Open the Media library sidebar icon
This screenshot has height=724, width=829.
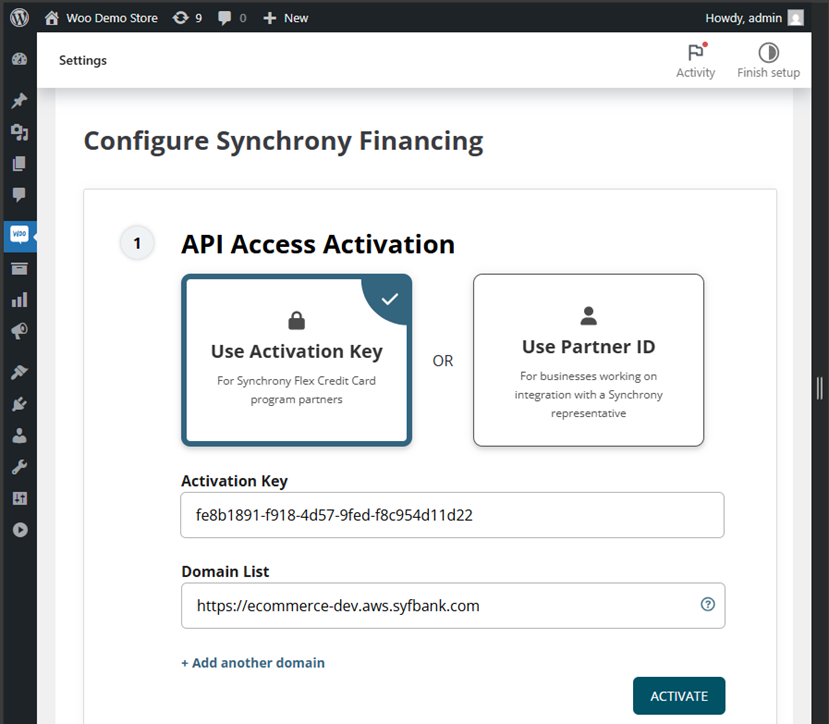click(x=19, y=132)
